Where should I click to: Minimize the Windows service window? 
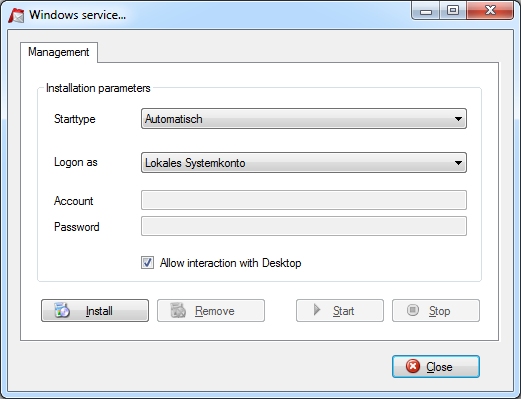pyautogui.click(x=426, y=11)
